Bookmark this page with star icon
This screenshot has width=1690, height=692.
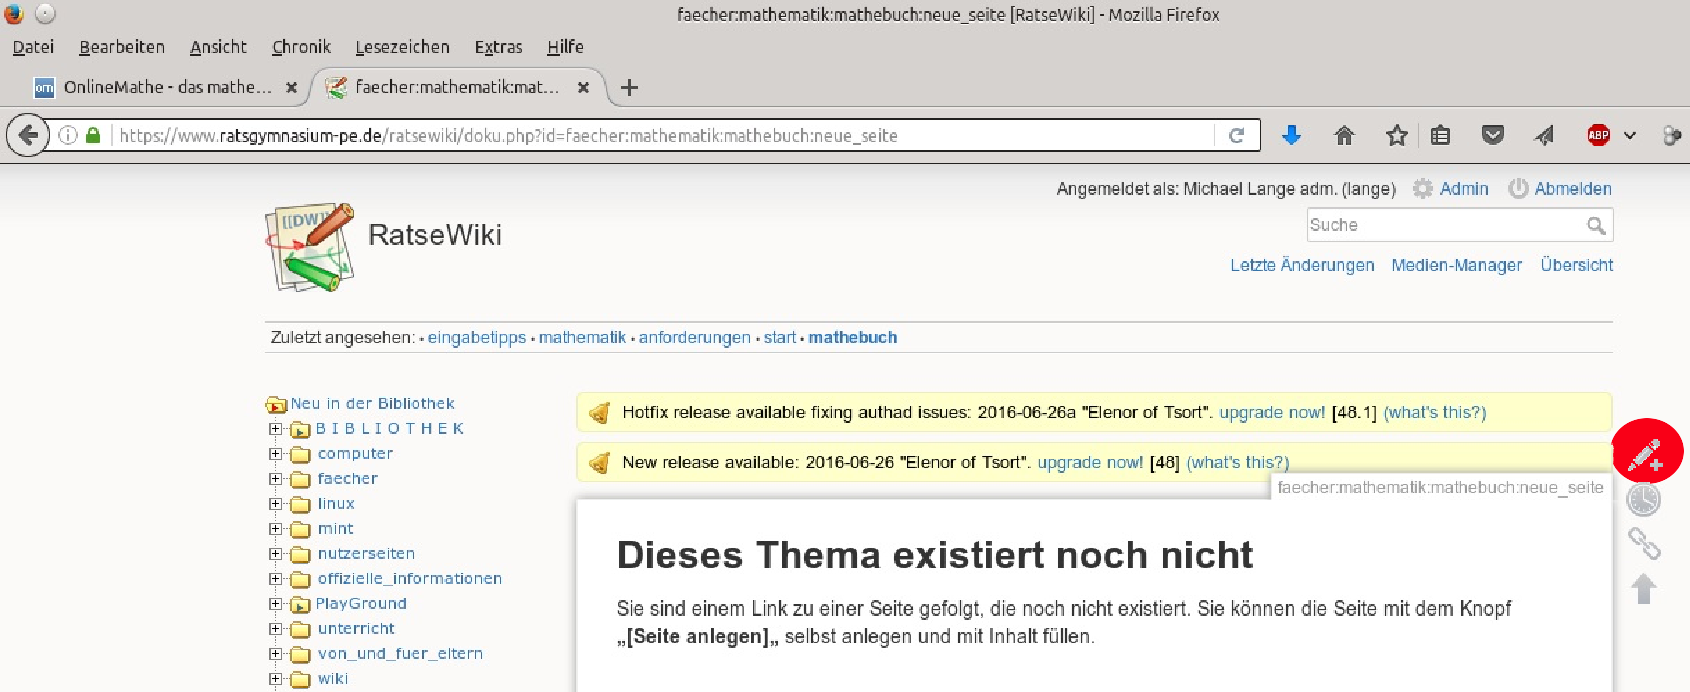pyautogui.click(x=1396, y=135)
